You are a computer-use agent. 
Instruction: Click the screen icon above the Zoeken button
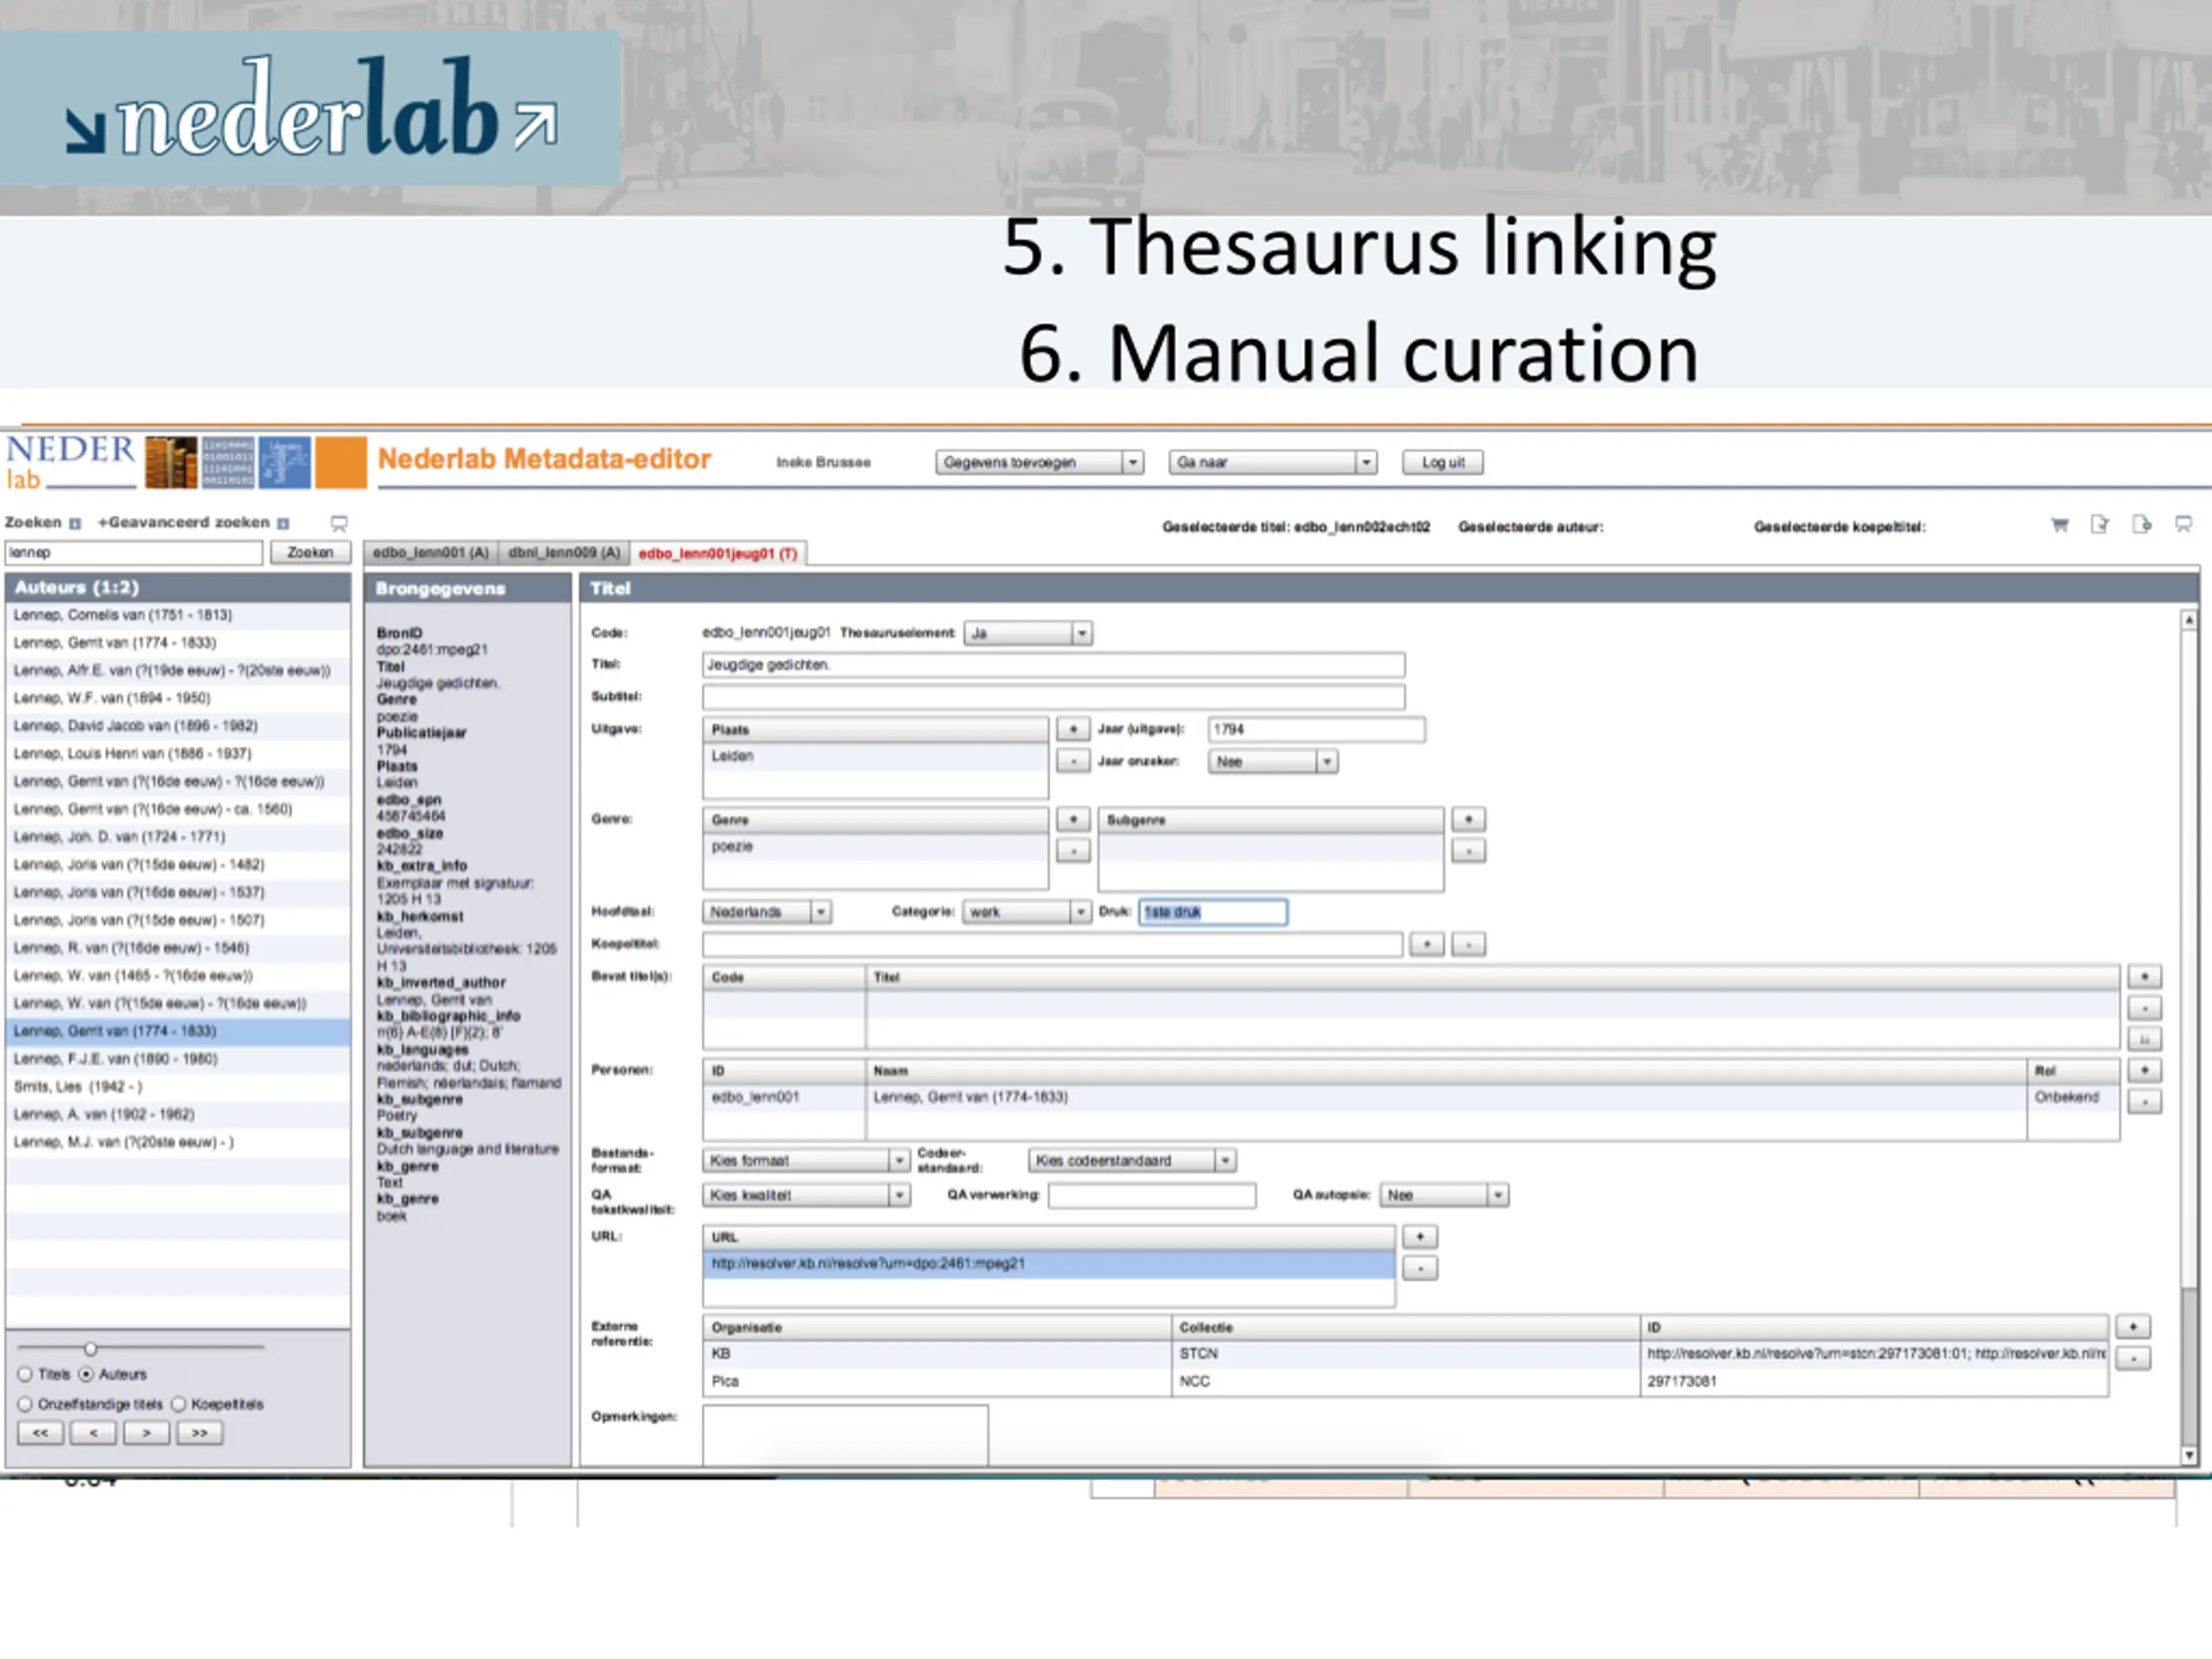click(x=339, y=523)
